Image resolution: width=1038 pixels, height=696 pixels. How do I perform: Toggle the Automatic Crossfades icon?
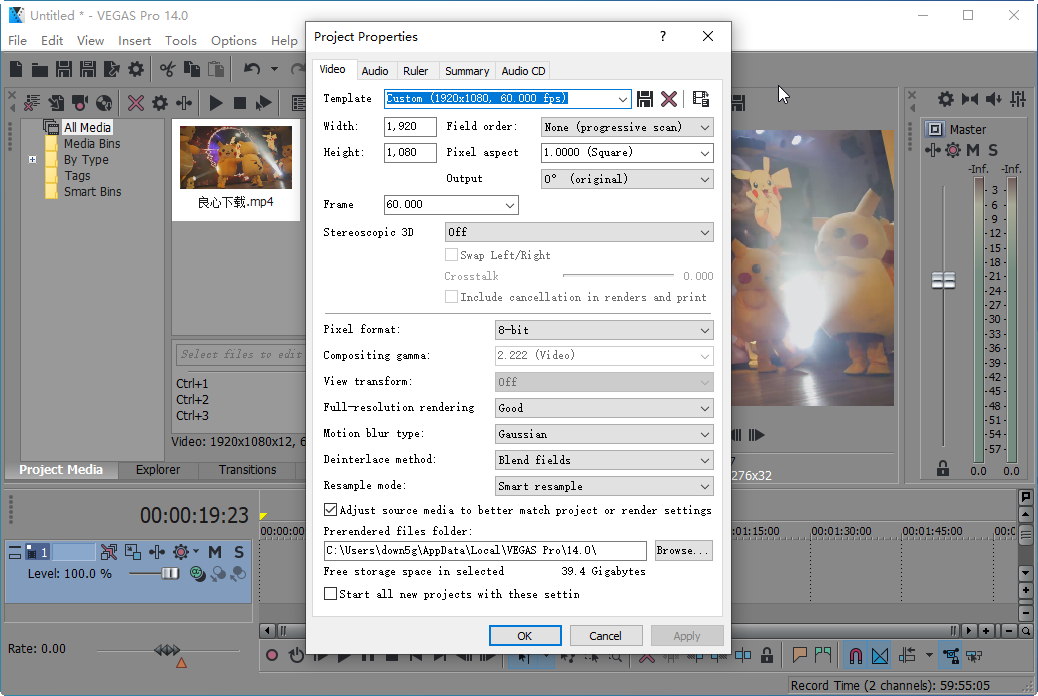(880, 656)
